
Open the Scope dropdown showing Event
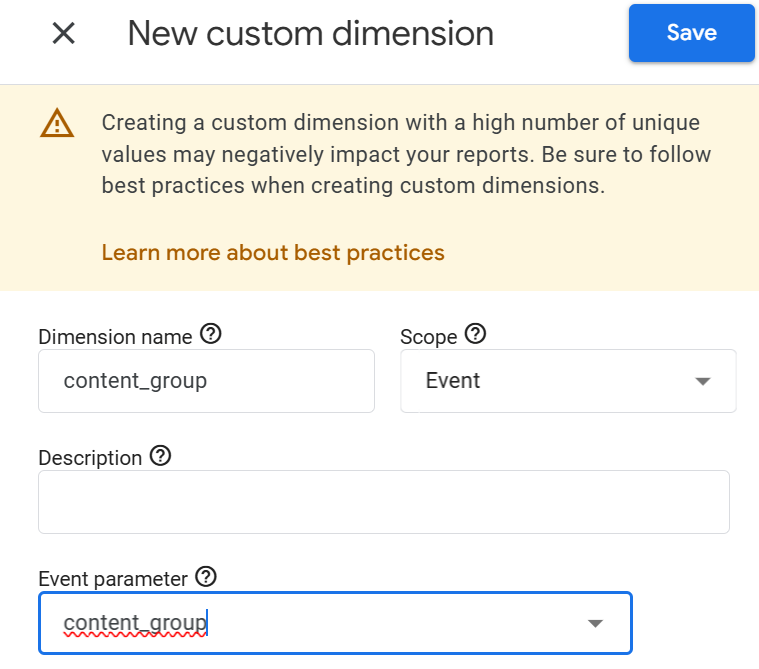click(x=568, y=380)
